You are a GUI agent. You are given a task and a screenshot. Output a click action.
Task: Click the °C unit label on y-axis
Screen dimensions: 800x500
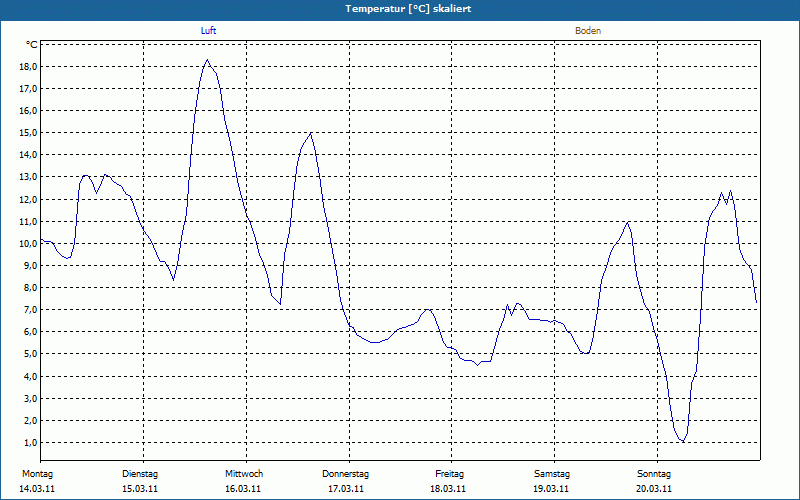click(32, 45)
